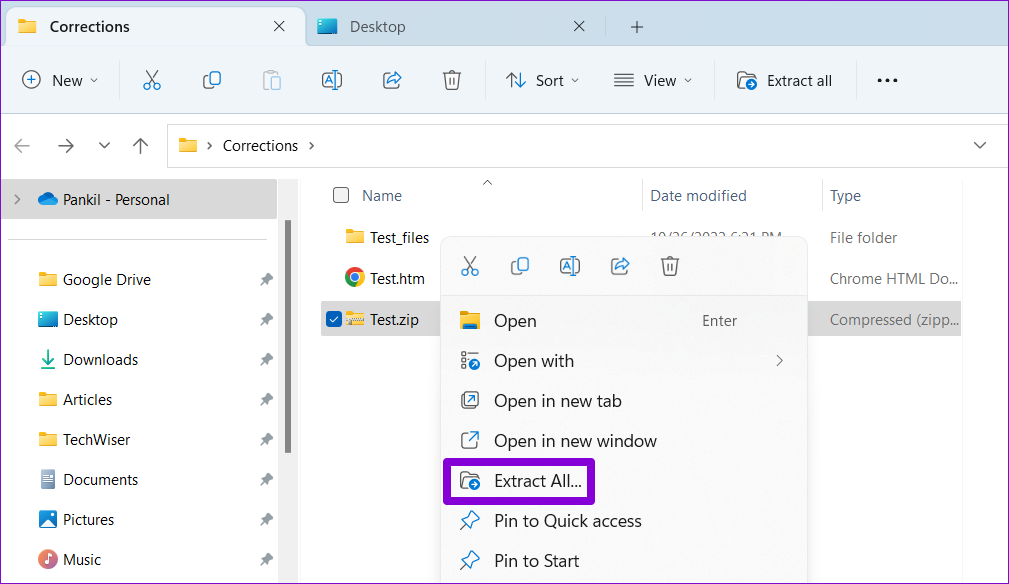Screen dimensions: 1009x584
Task: Choose Open from context menu
Action: pos(624,321)
